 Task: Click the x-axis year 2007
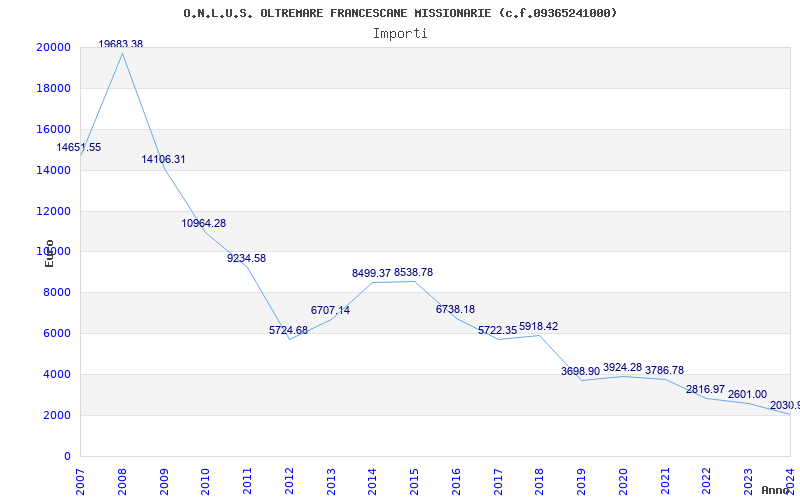(81, 481)
